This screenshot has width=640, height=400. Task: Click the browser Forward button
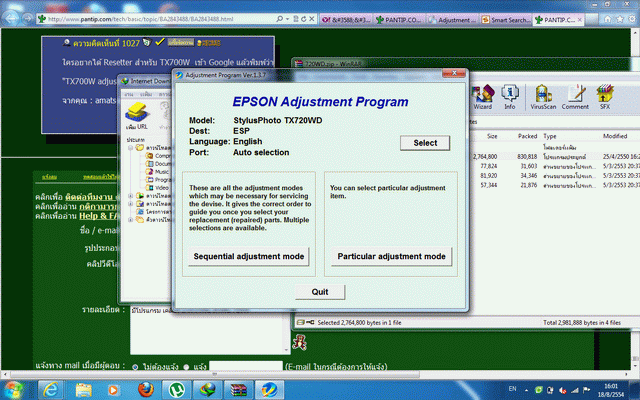point(28,18)
